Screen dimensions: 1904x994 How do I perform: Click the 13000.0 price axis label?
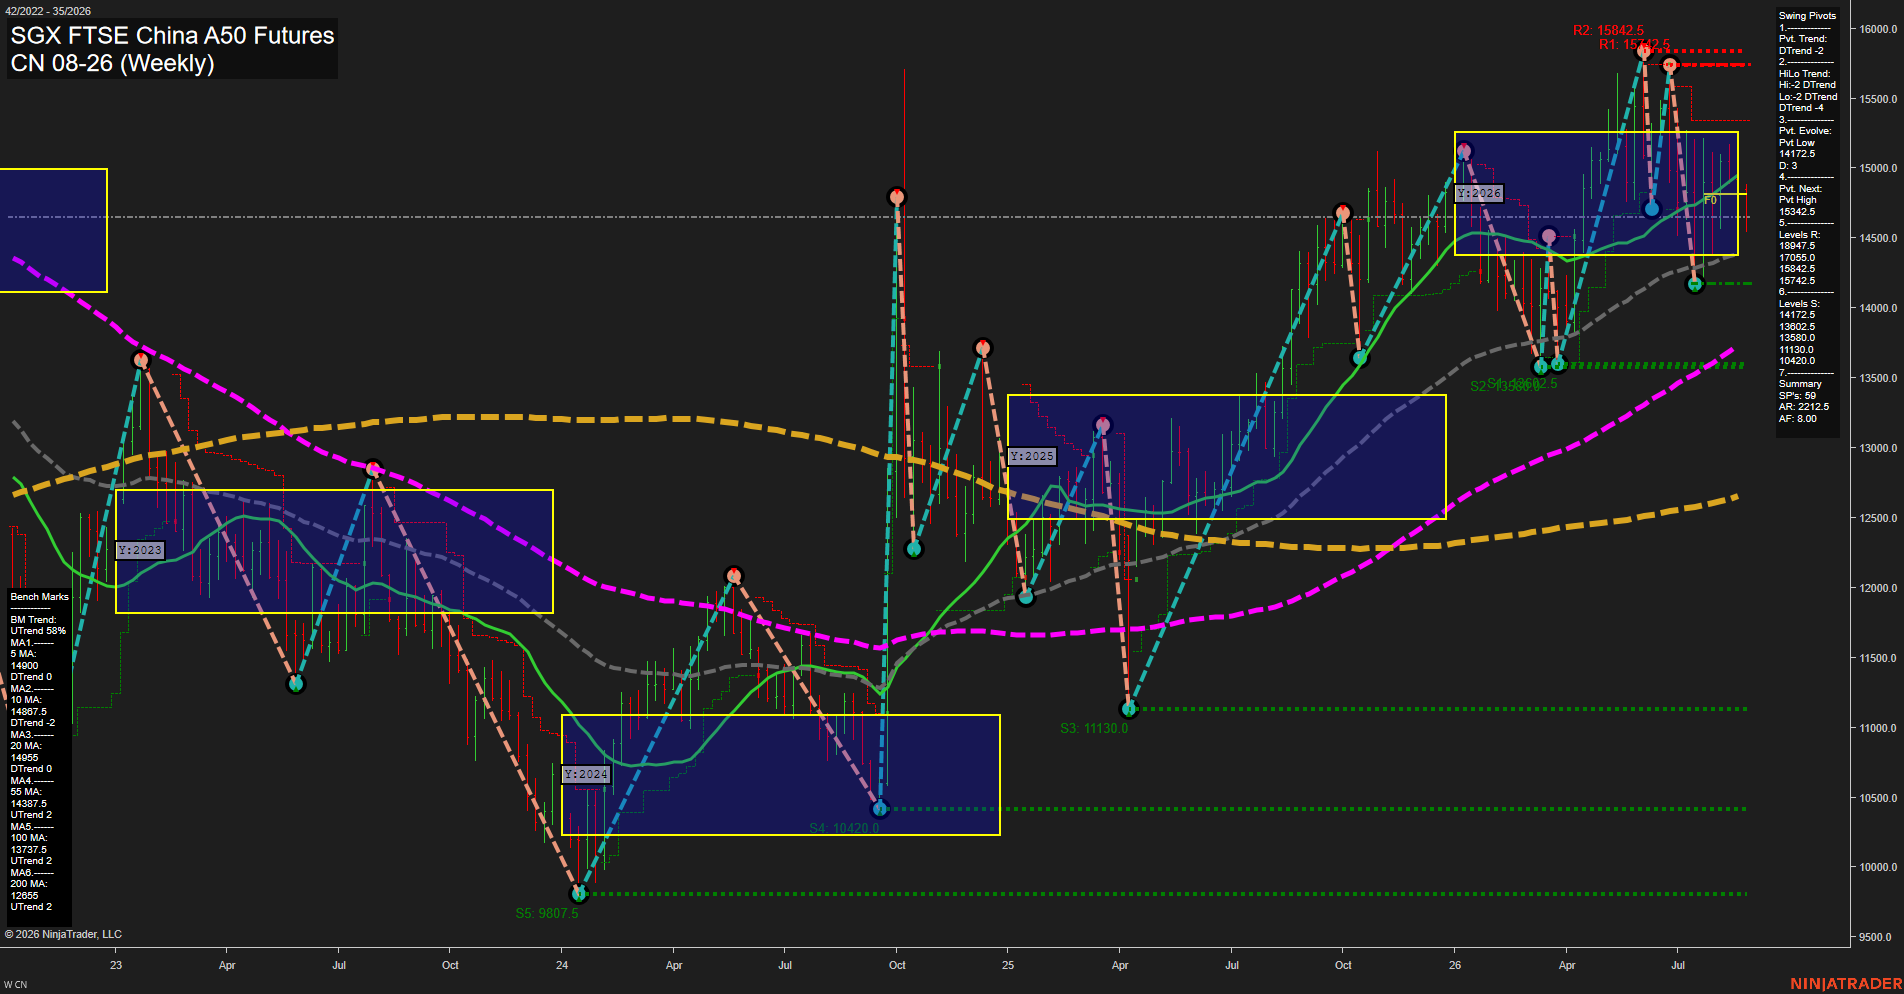(x=1877, y=448)
